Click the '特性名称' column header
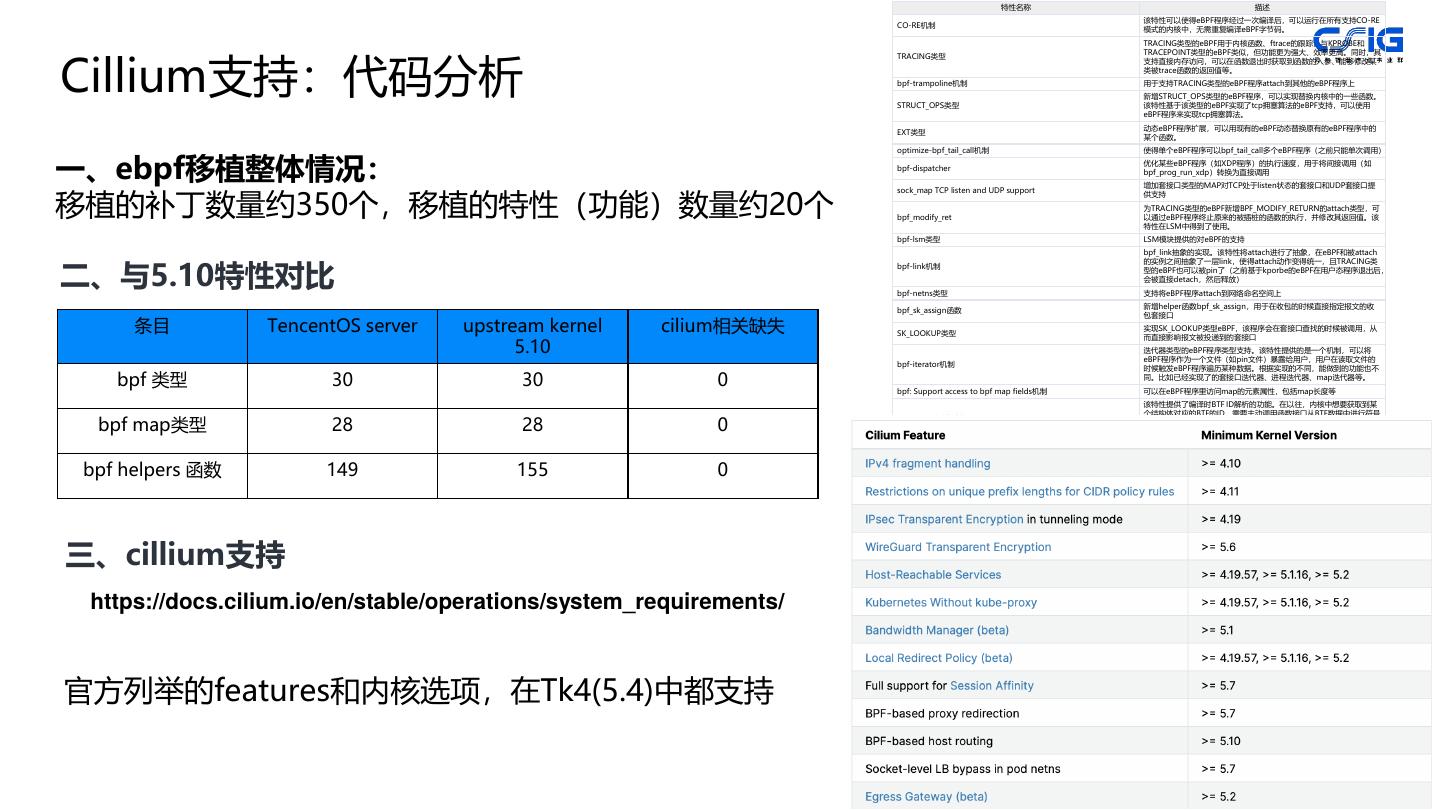Viewport: 1440px width, 810px height. (1015, 8)
